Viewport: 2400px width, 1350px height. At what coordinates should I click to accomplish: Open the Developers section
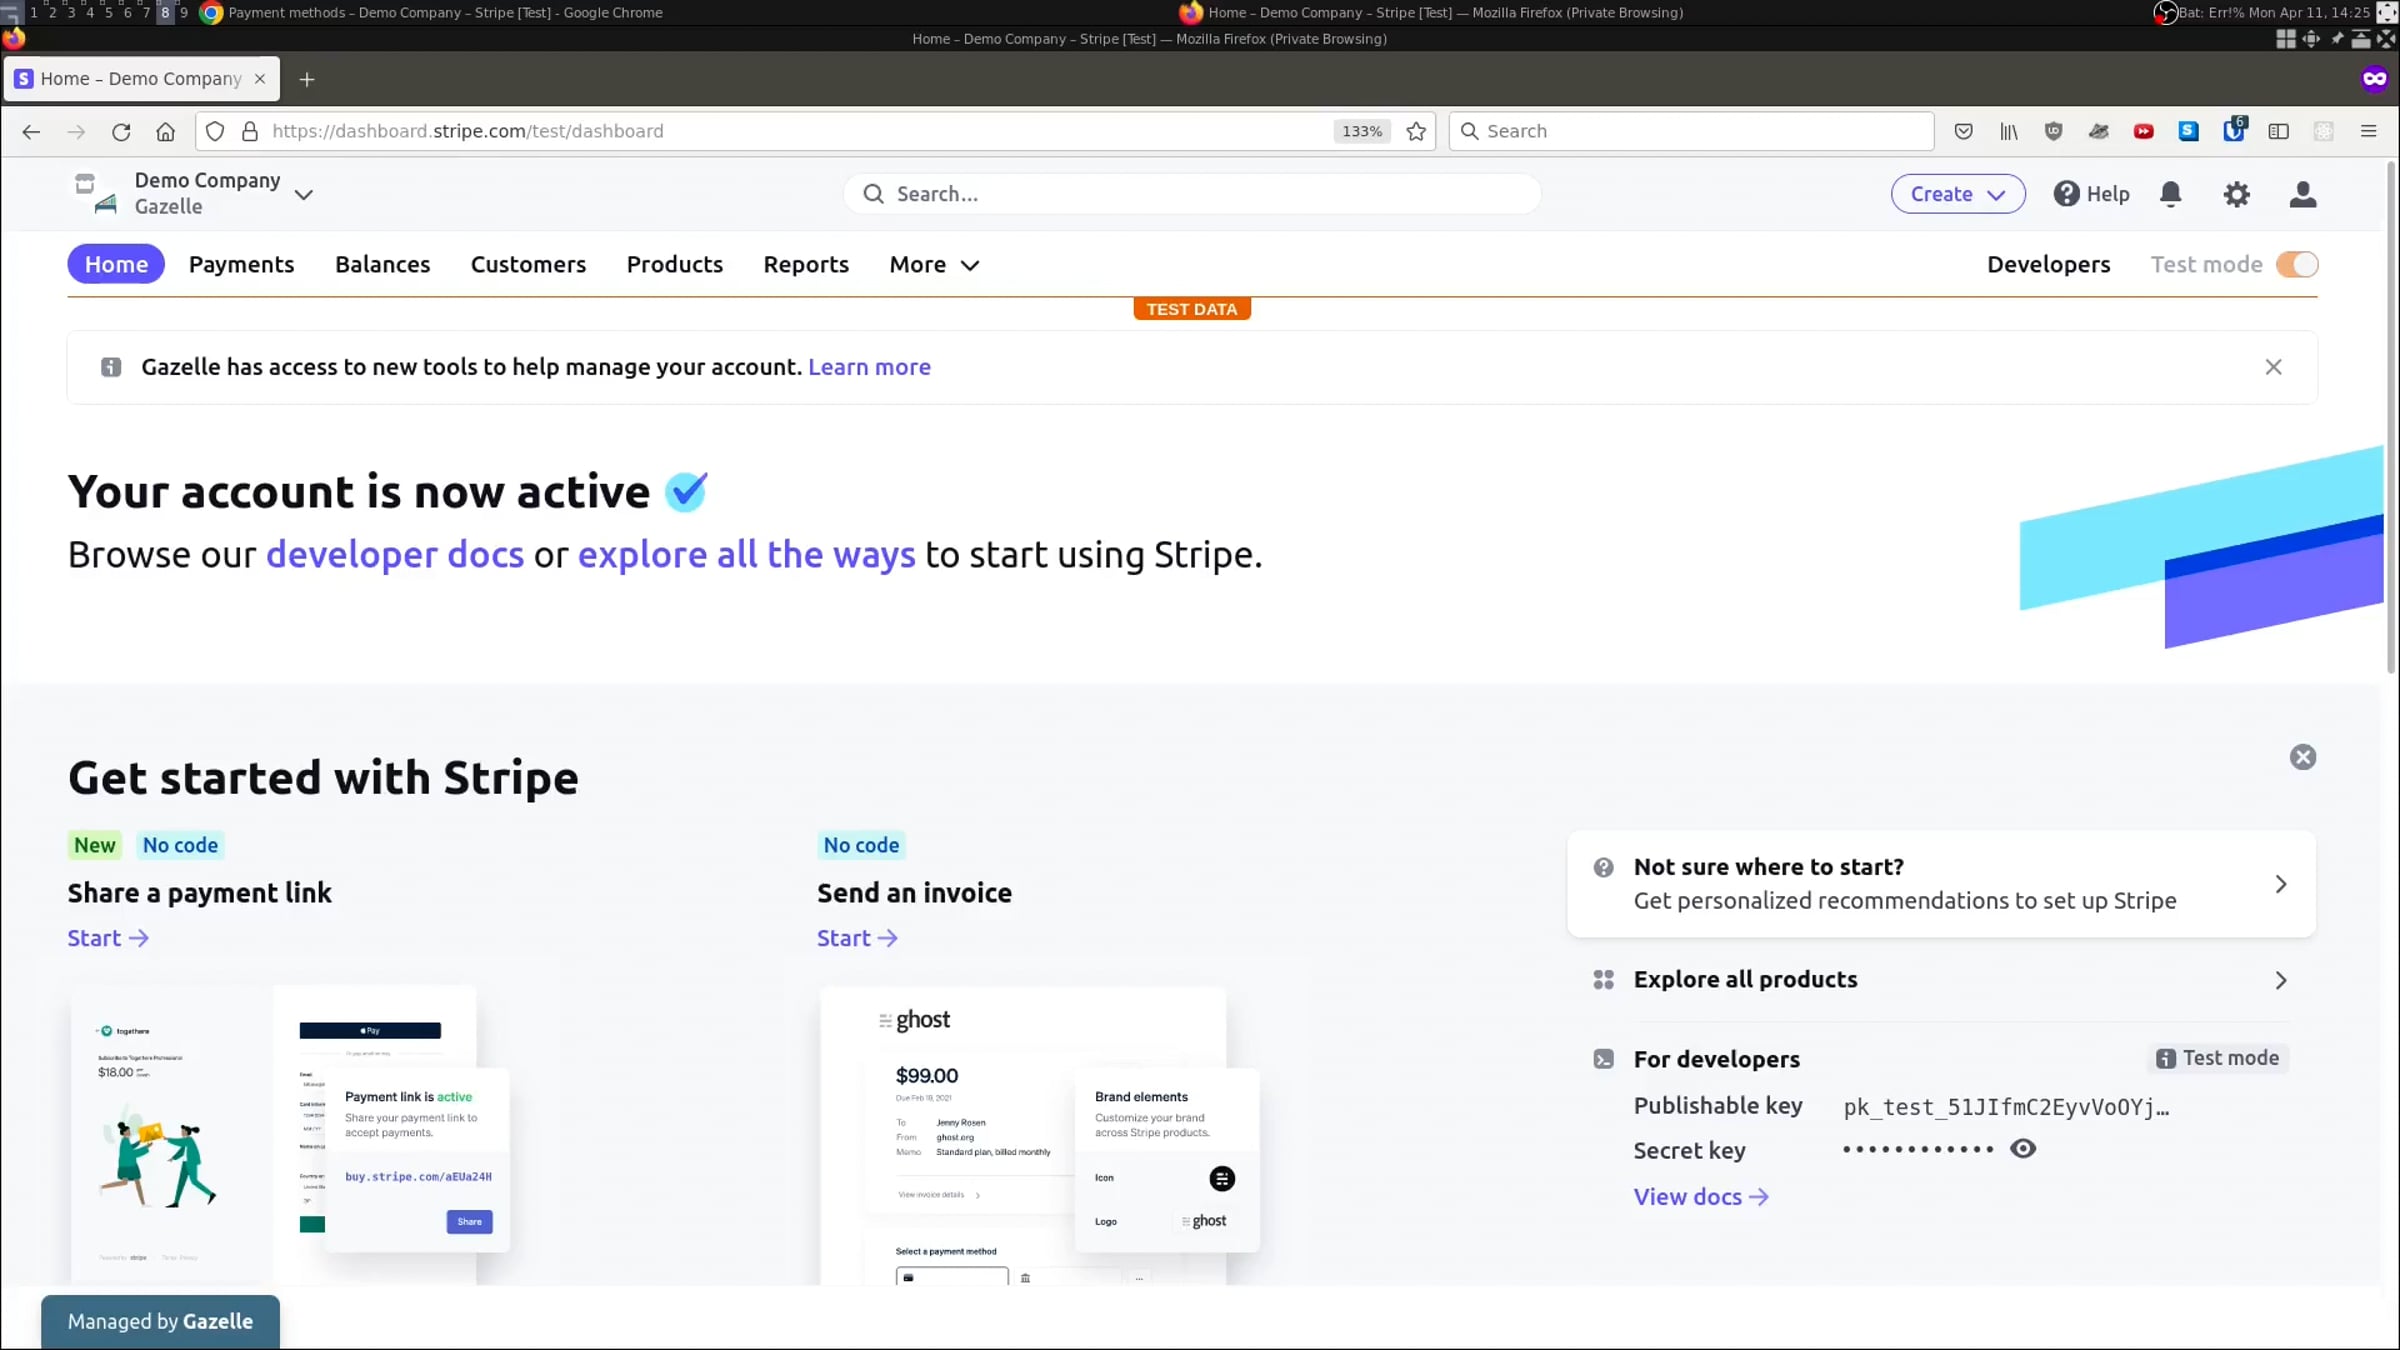2048,264
